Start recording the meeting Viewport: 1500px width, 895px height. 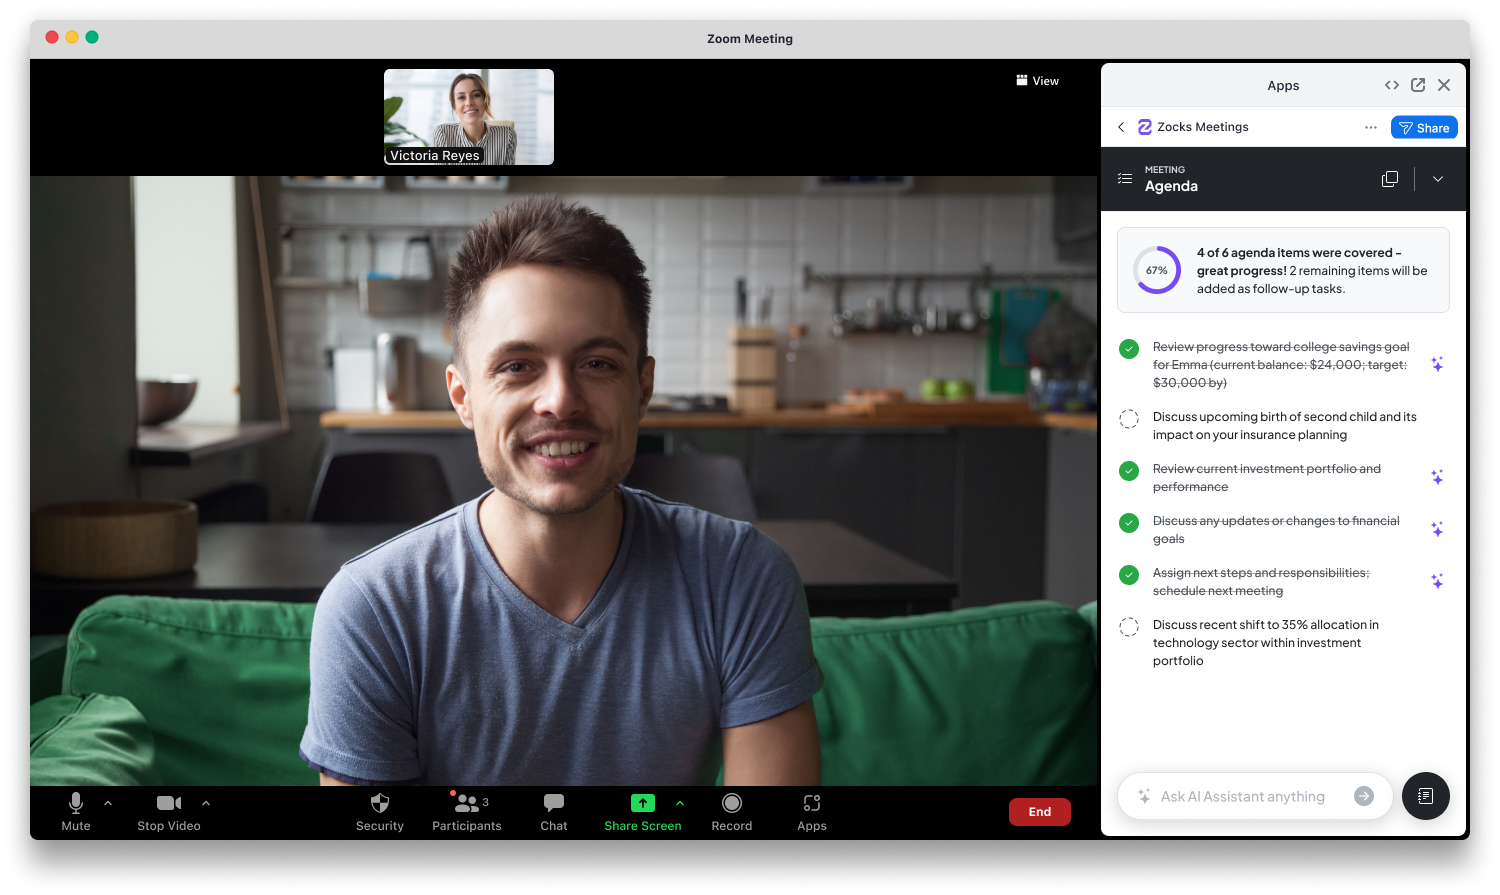[x=732, y=804]
